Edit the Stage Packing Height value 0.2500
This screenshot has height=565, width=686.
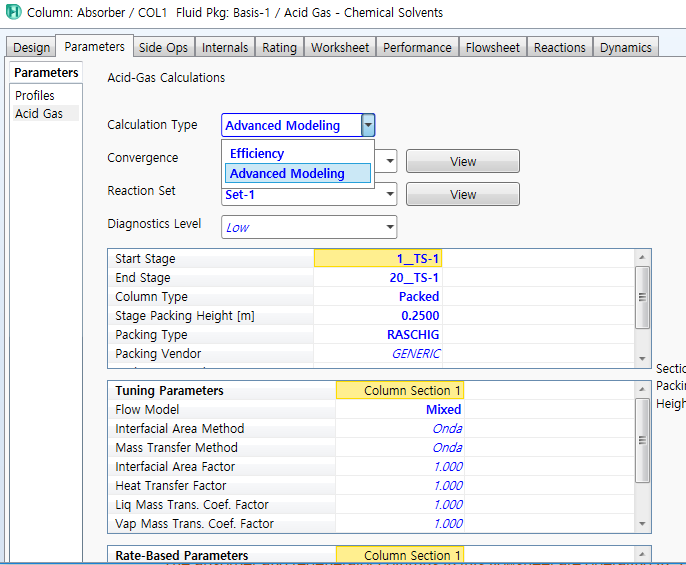point(378,316)
